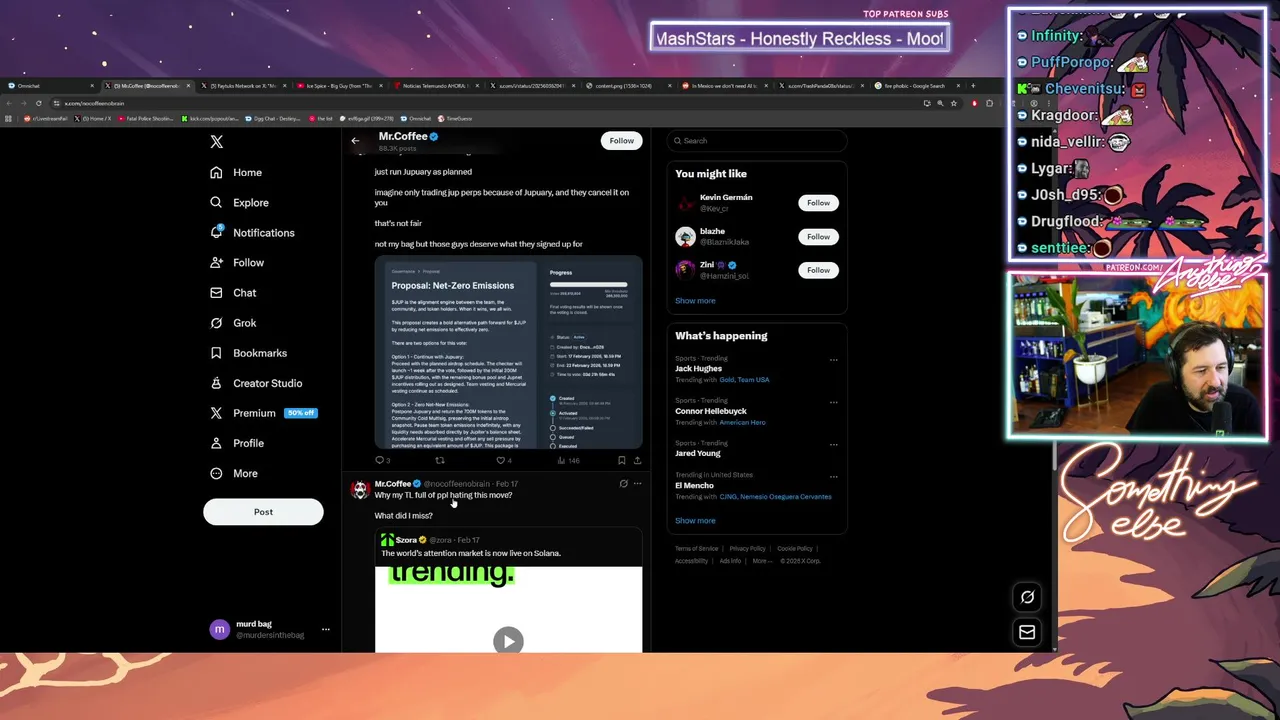The height and width of the screenshot is (720, 1280).
Task: Open more options on 'hating this move' tweet
Action: [637, 484]
